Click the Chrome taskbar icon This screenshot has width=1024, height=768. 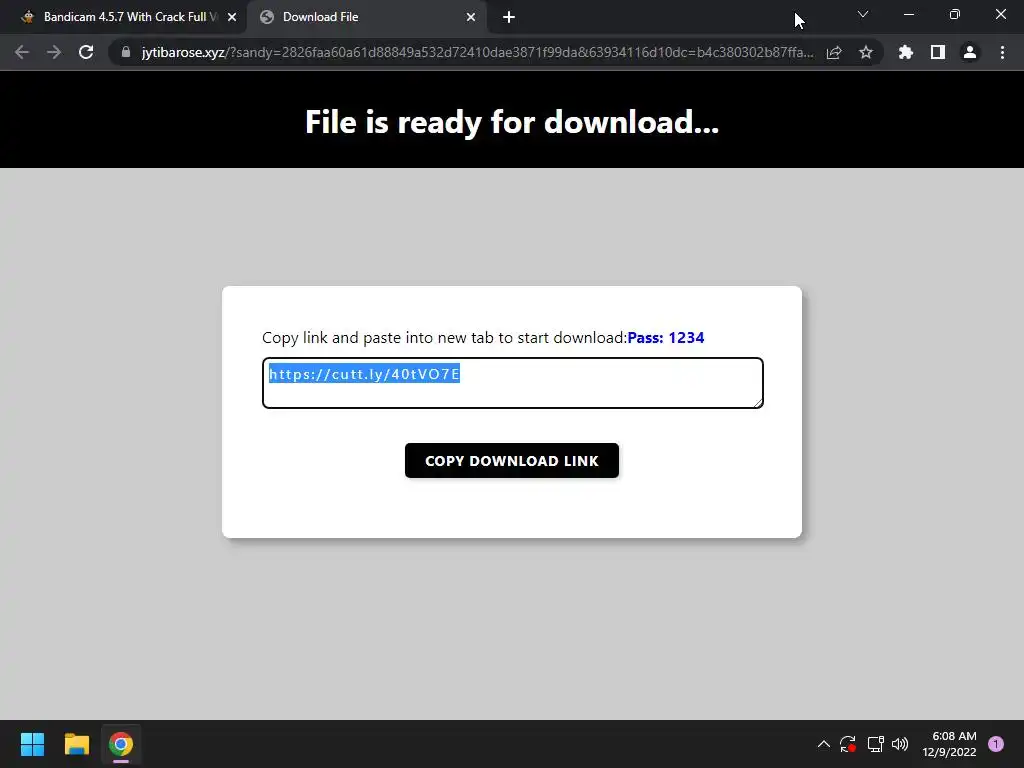tap(121, 744)
